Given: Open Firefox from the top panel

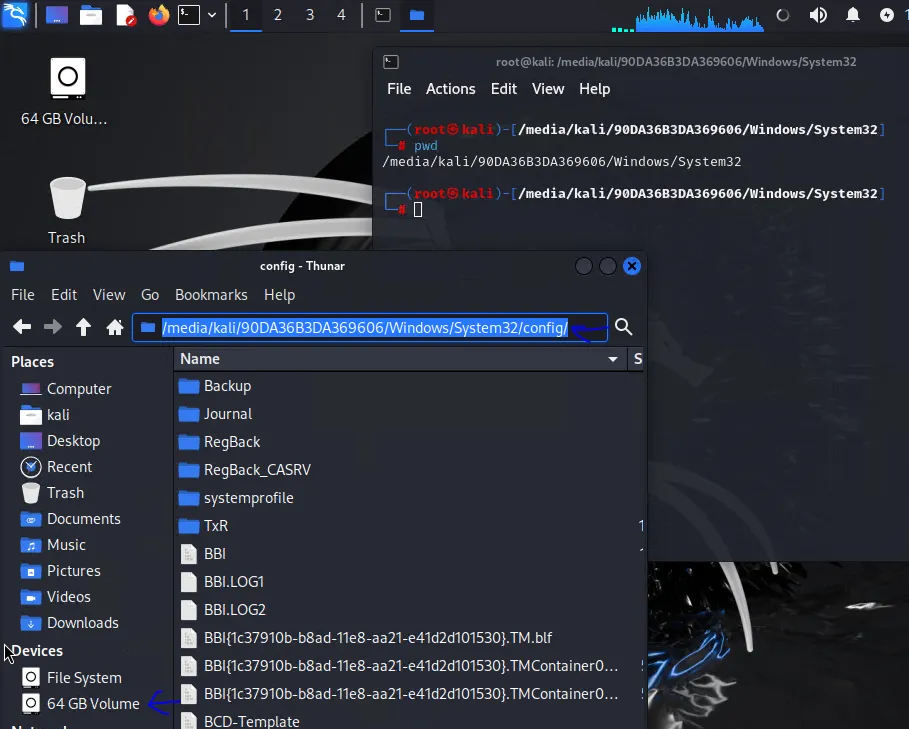Looking at the screenshot, I should 158,15.
